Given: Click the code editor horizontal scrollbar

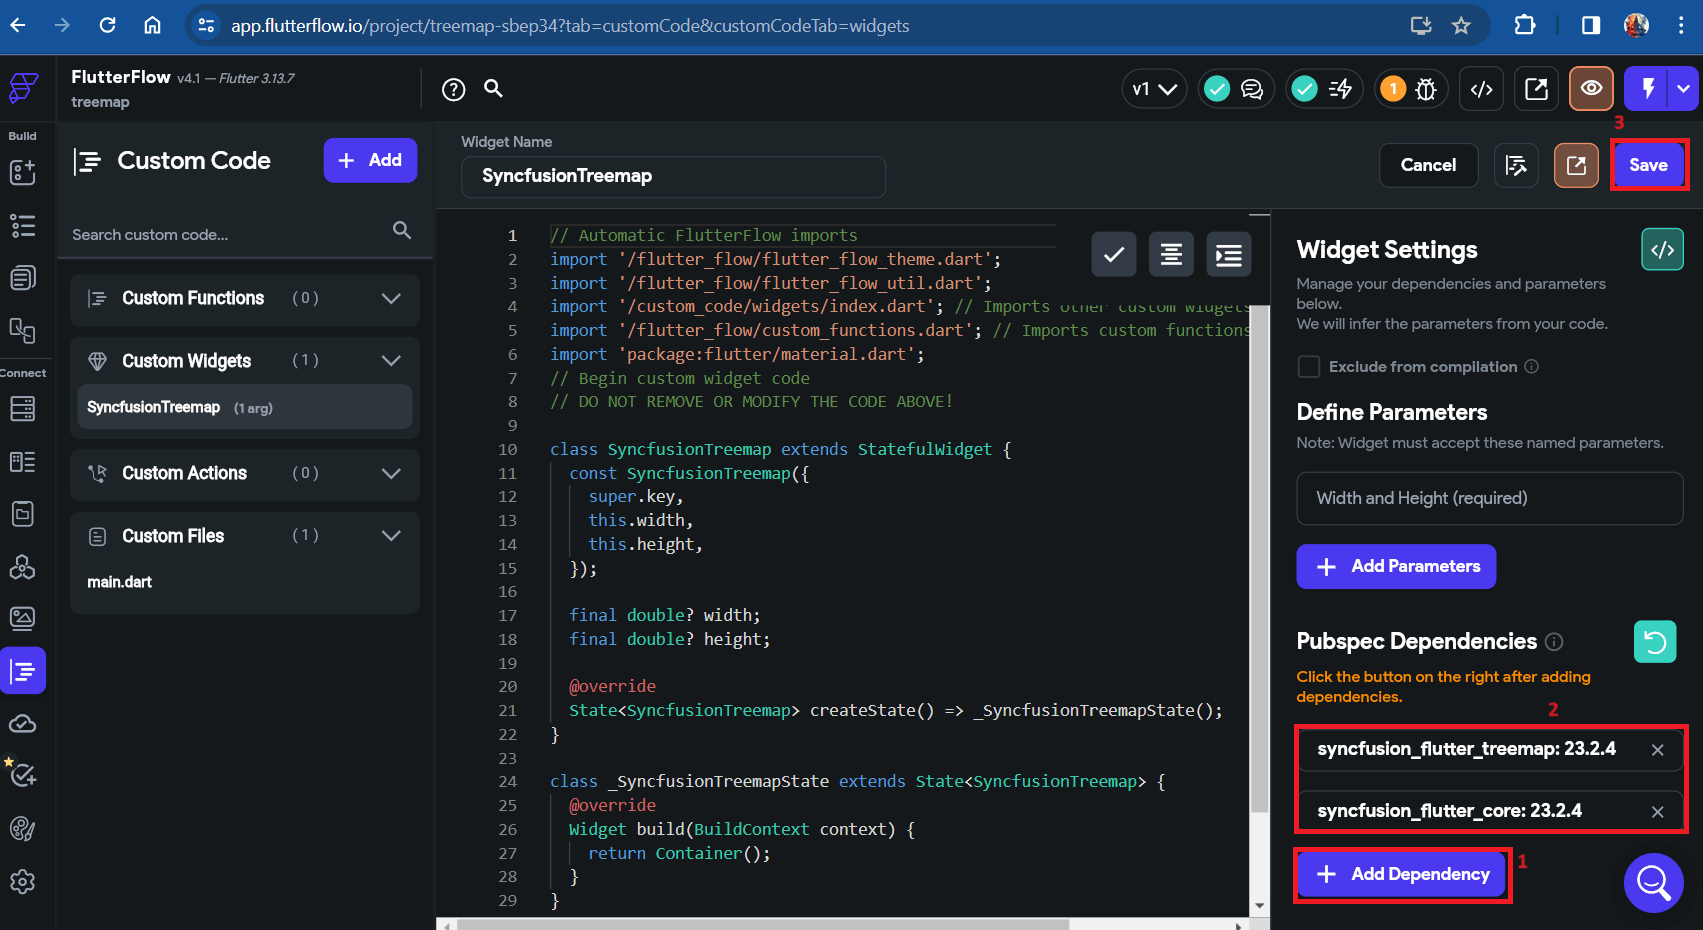Looking at the screenshot, I should [x=763, y=925].
